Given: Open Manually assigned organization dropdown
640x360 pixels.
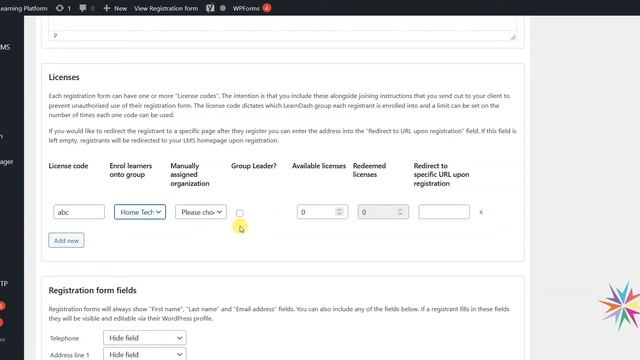Looking at the screenshot, I should coord(201,212).
